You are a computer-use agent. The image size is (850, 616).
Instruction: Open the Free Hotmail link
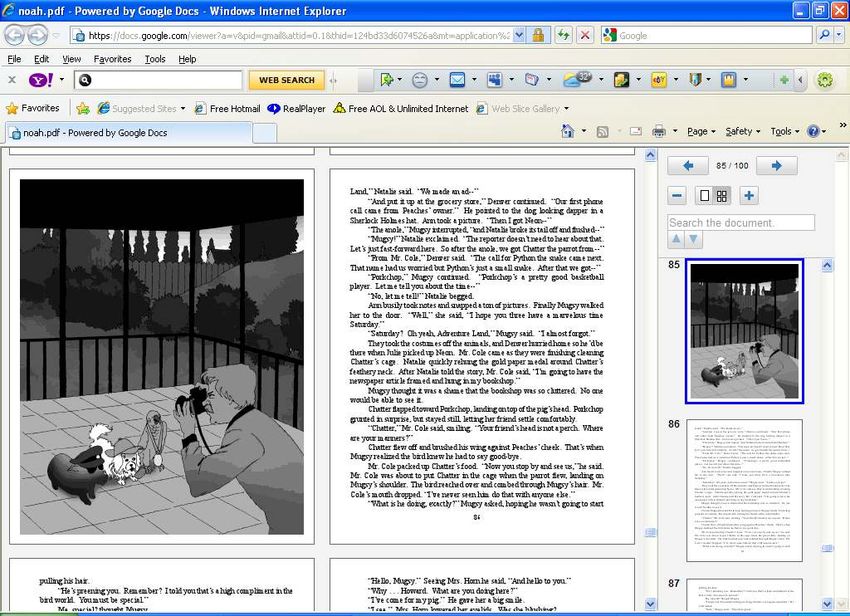point(228,108)
